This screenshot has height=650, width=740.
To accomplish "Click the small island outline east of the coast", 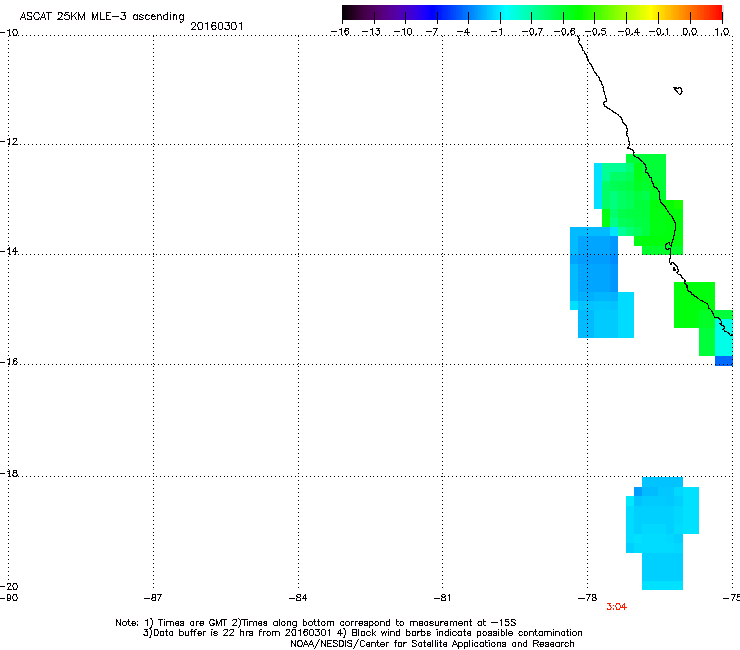I will coord(678,91).
